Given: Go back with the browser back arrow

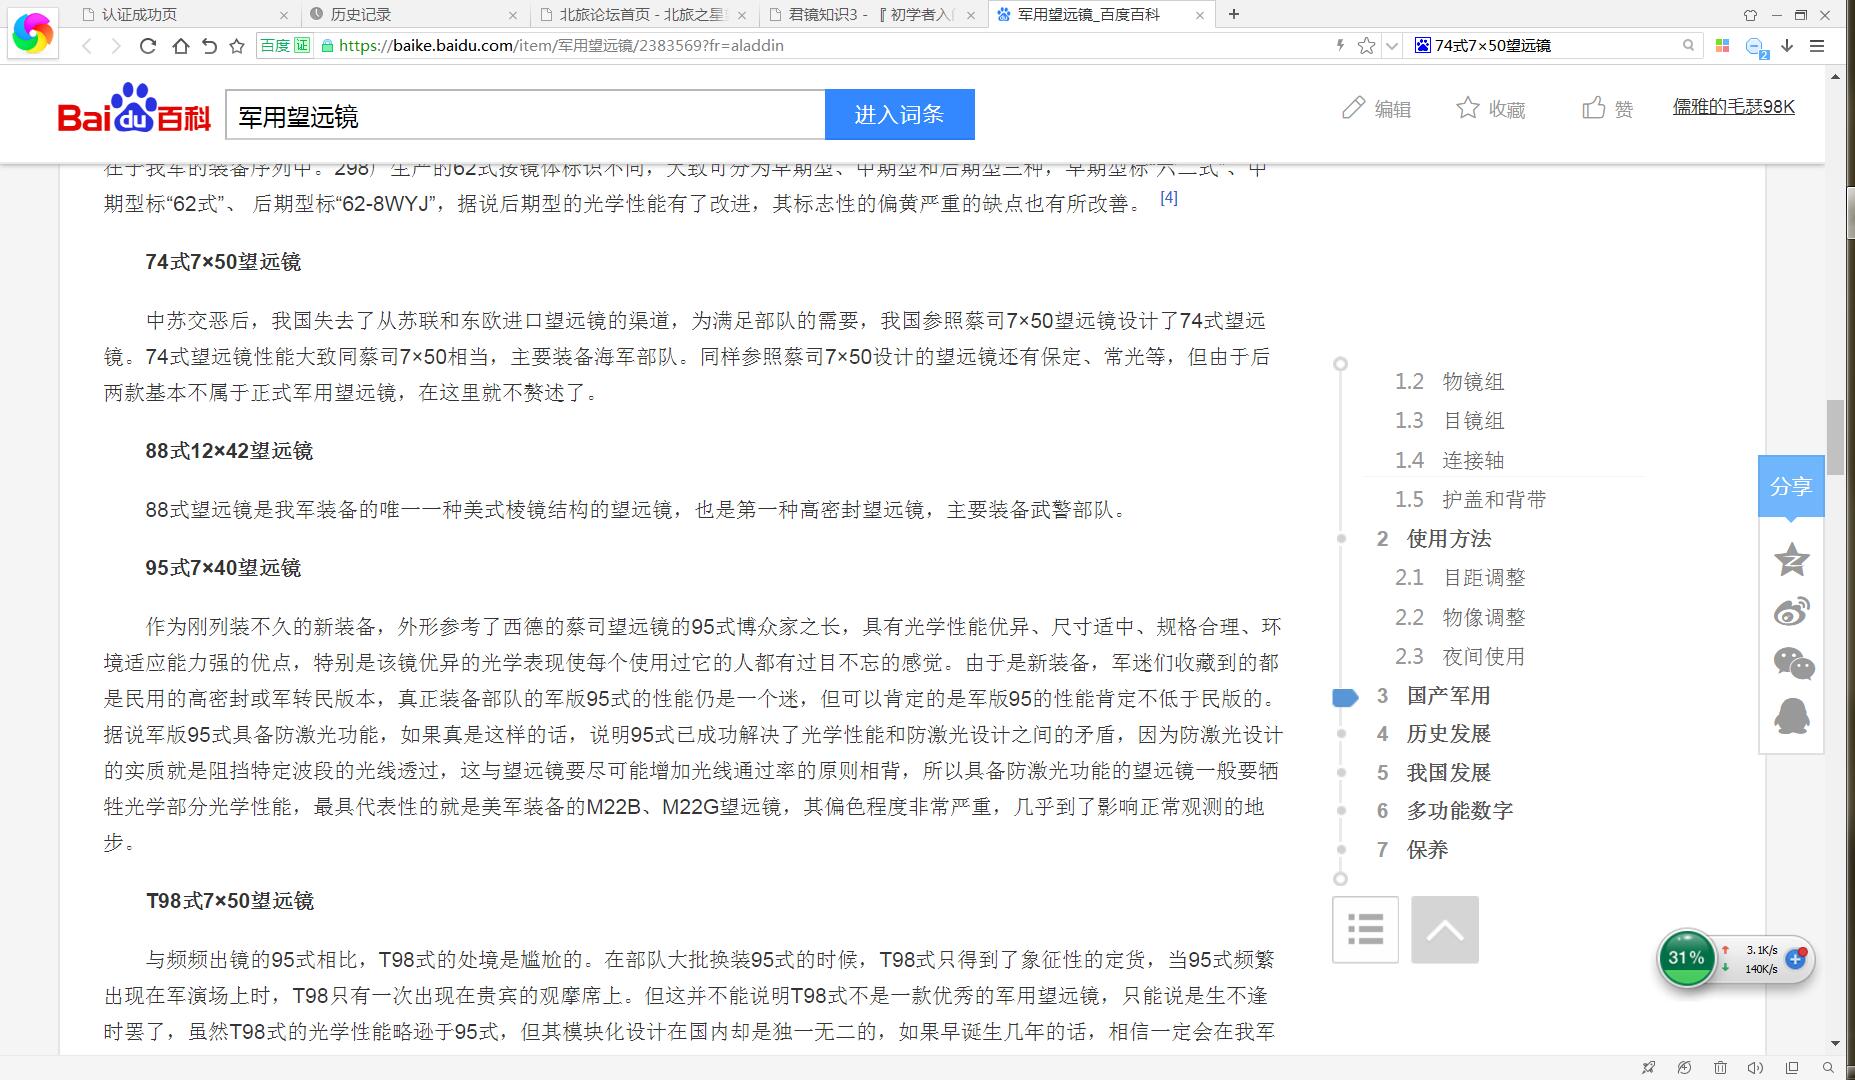Looking at the screenshot, I should (x=87, y=46).
